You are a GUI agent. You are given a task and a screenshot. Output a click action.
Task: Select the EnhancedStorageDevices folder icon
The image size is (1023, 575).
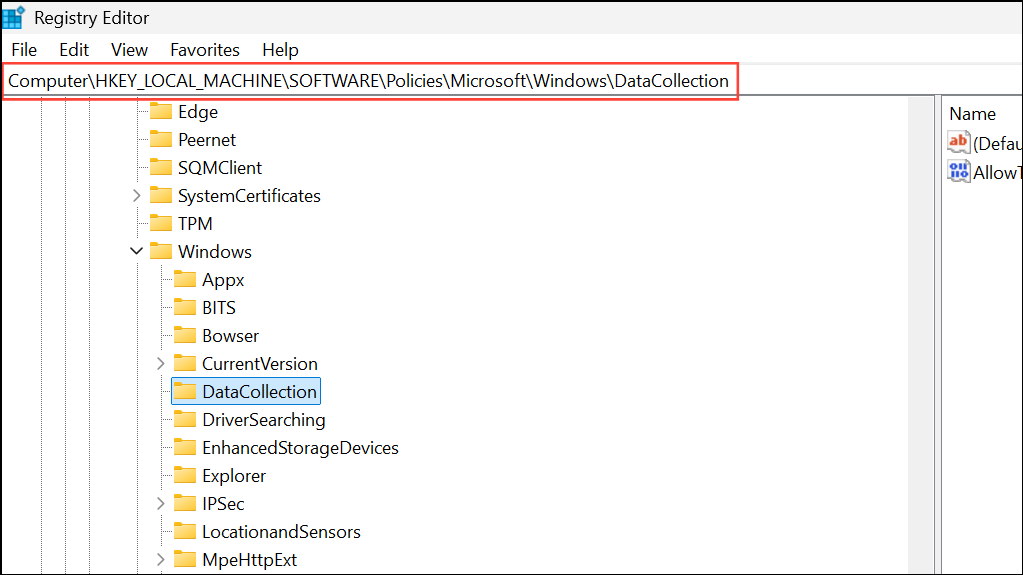click(185, 448)
